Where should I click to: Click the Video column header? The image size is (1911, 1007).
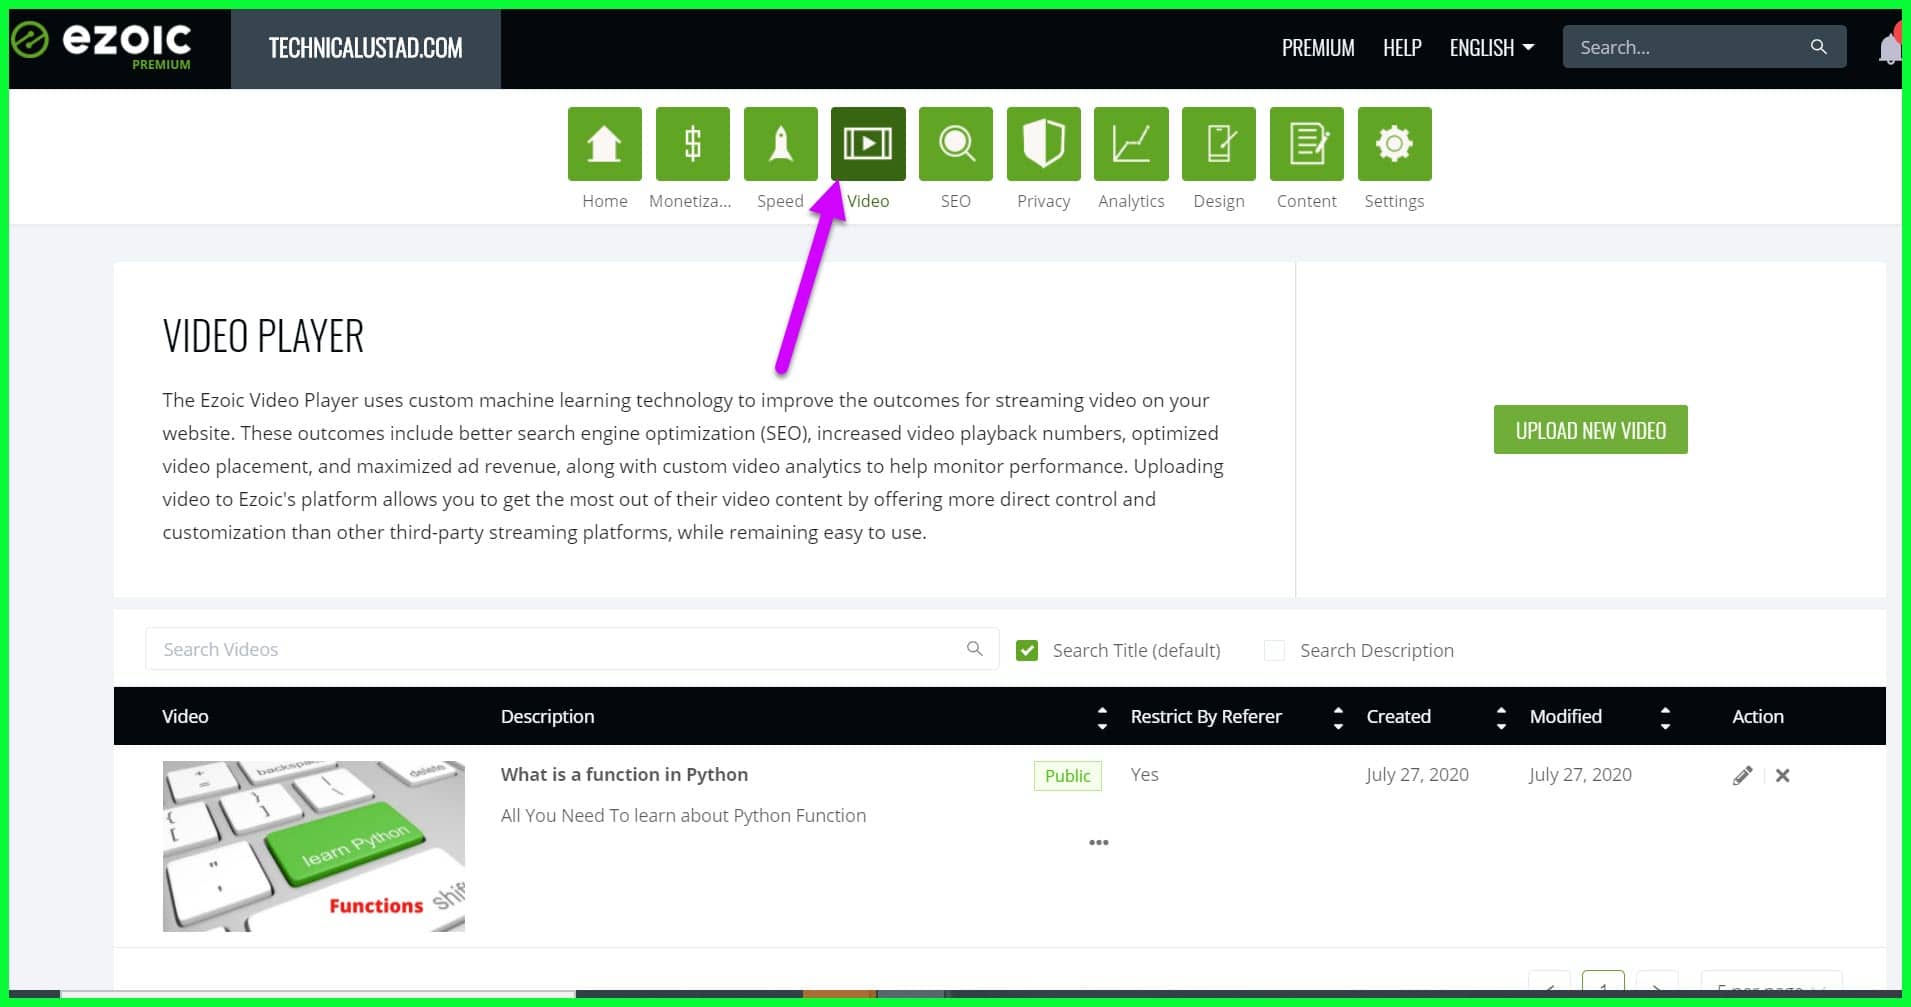(185, 716)
